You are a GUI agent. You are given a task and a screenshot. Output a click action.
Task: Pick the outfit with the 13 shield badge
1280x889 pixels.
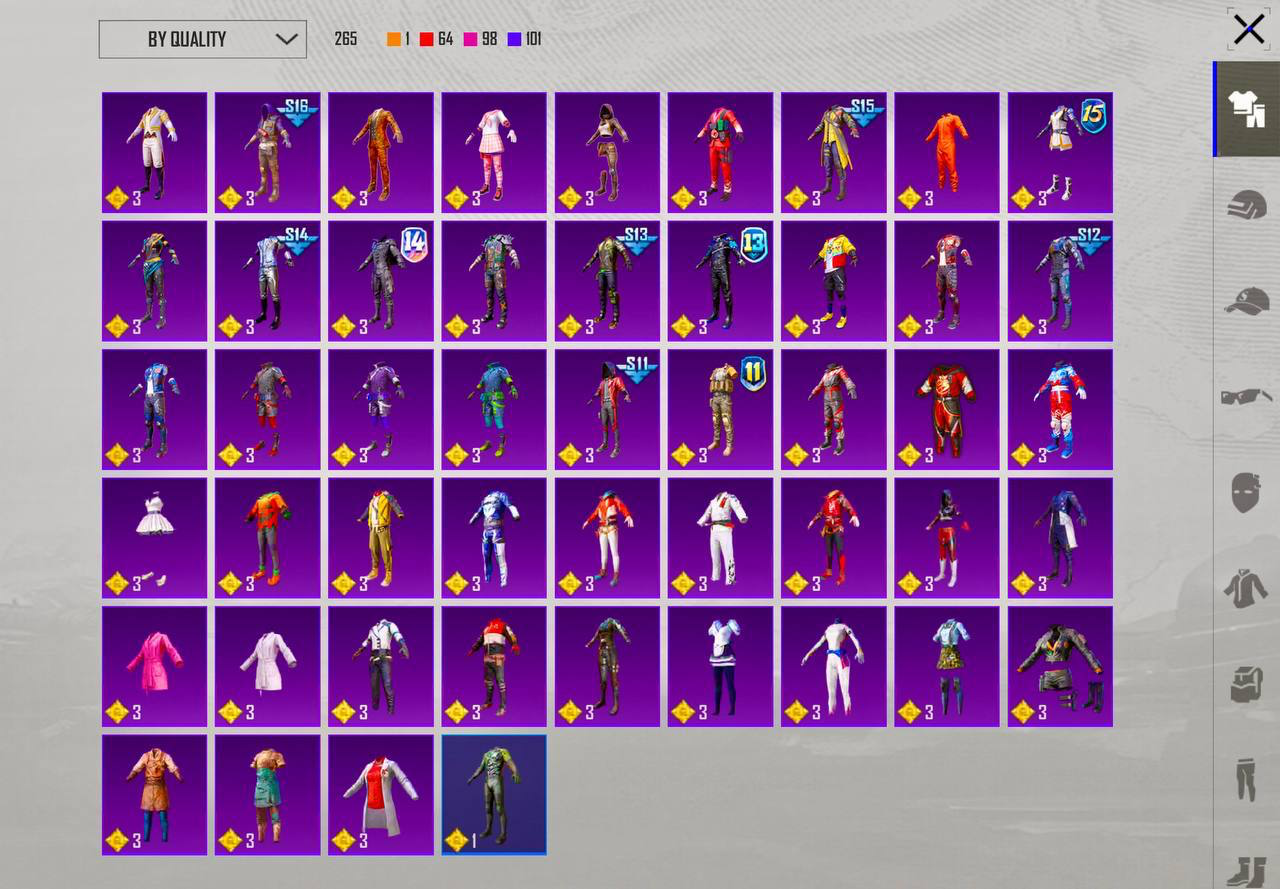coord(720,281)
